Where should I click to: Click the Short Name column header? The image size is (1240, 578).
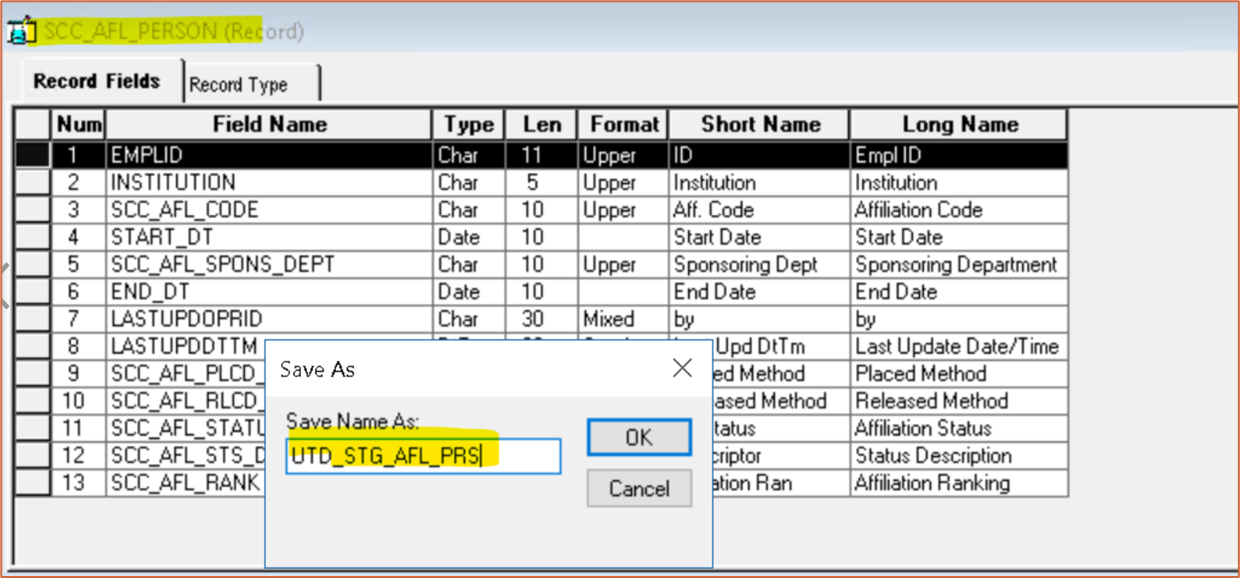(x=760, y=125)
